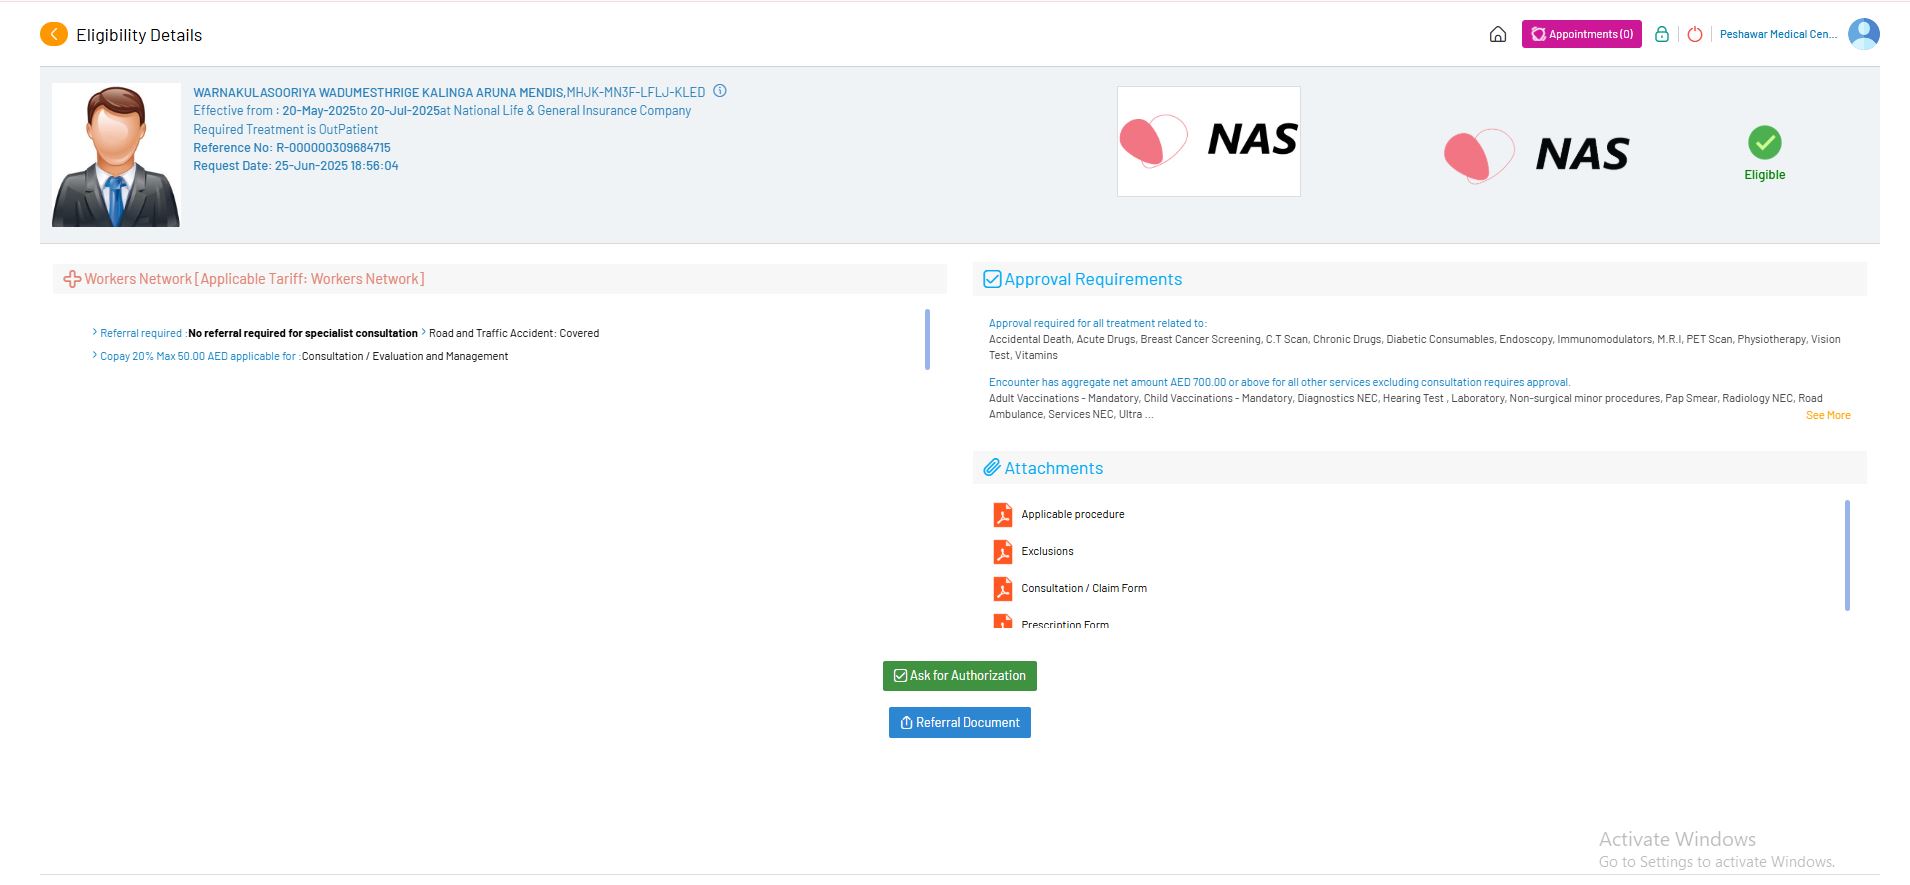
Task: Click the Eligibility Details page title
Action: pyautogui.click(x=139, y=35)
